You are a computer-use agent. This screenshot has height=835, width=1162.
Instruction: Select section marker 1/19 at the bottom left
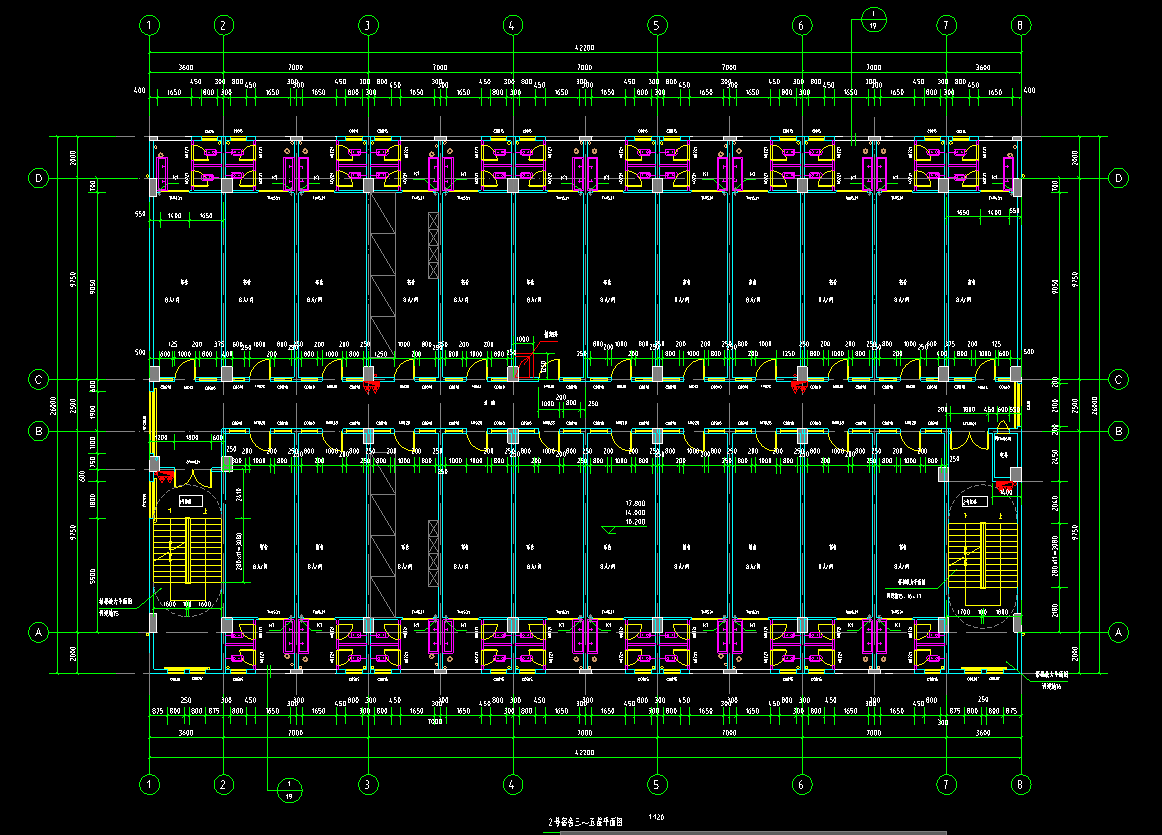click(288, 790)
